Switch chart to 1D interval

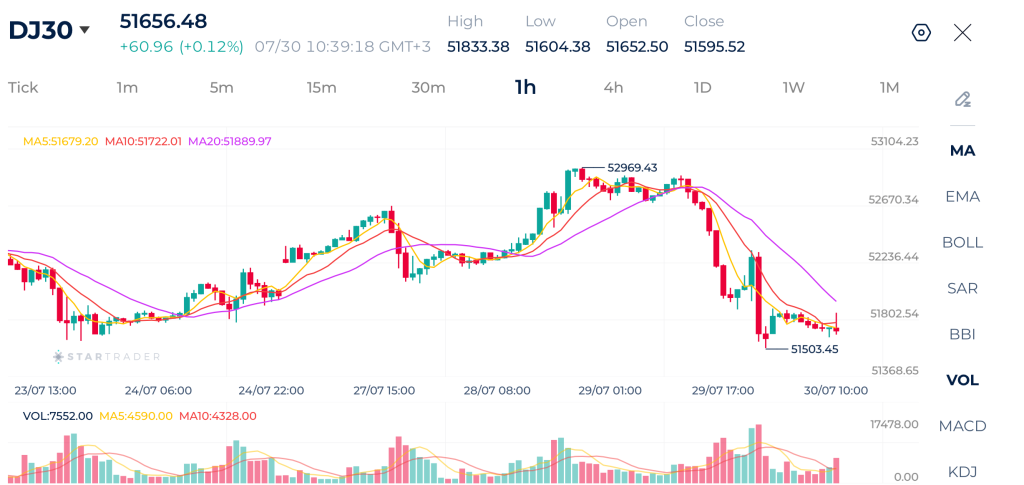click(x=702, y=87)
